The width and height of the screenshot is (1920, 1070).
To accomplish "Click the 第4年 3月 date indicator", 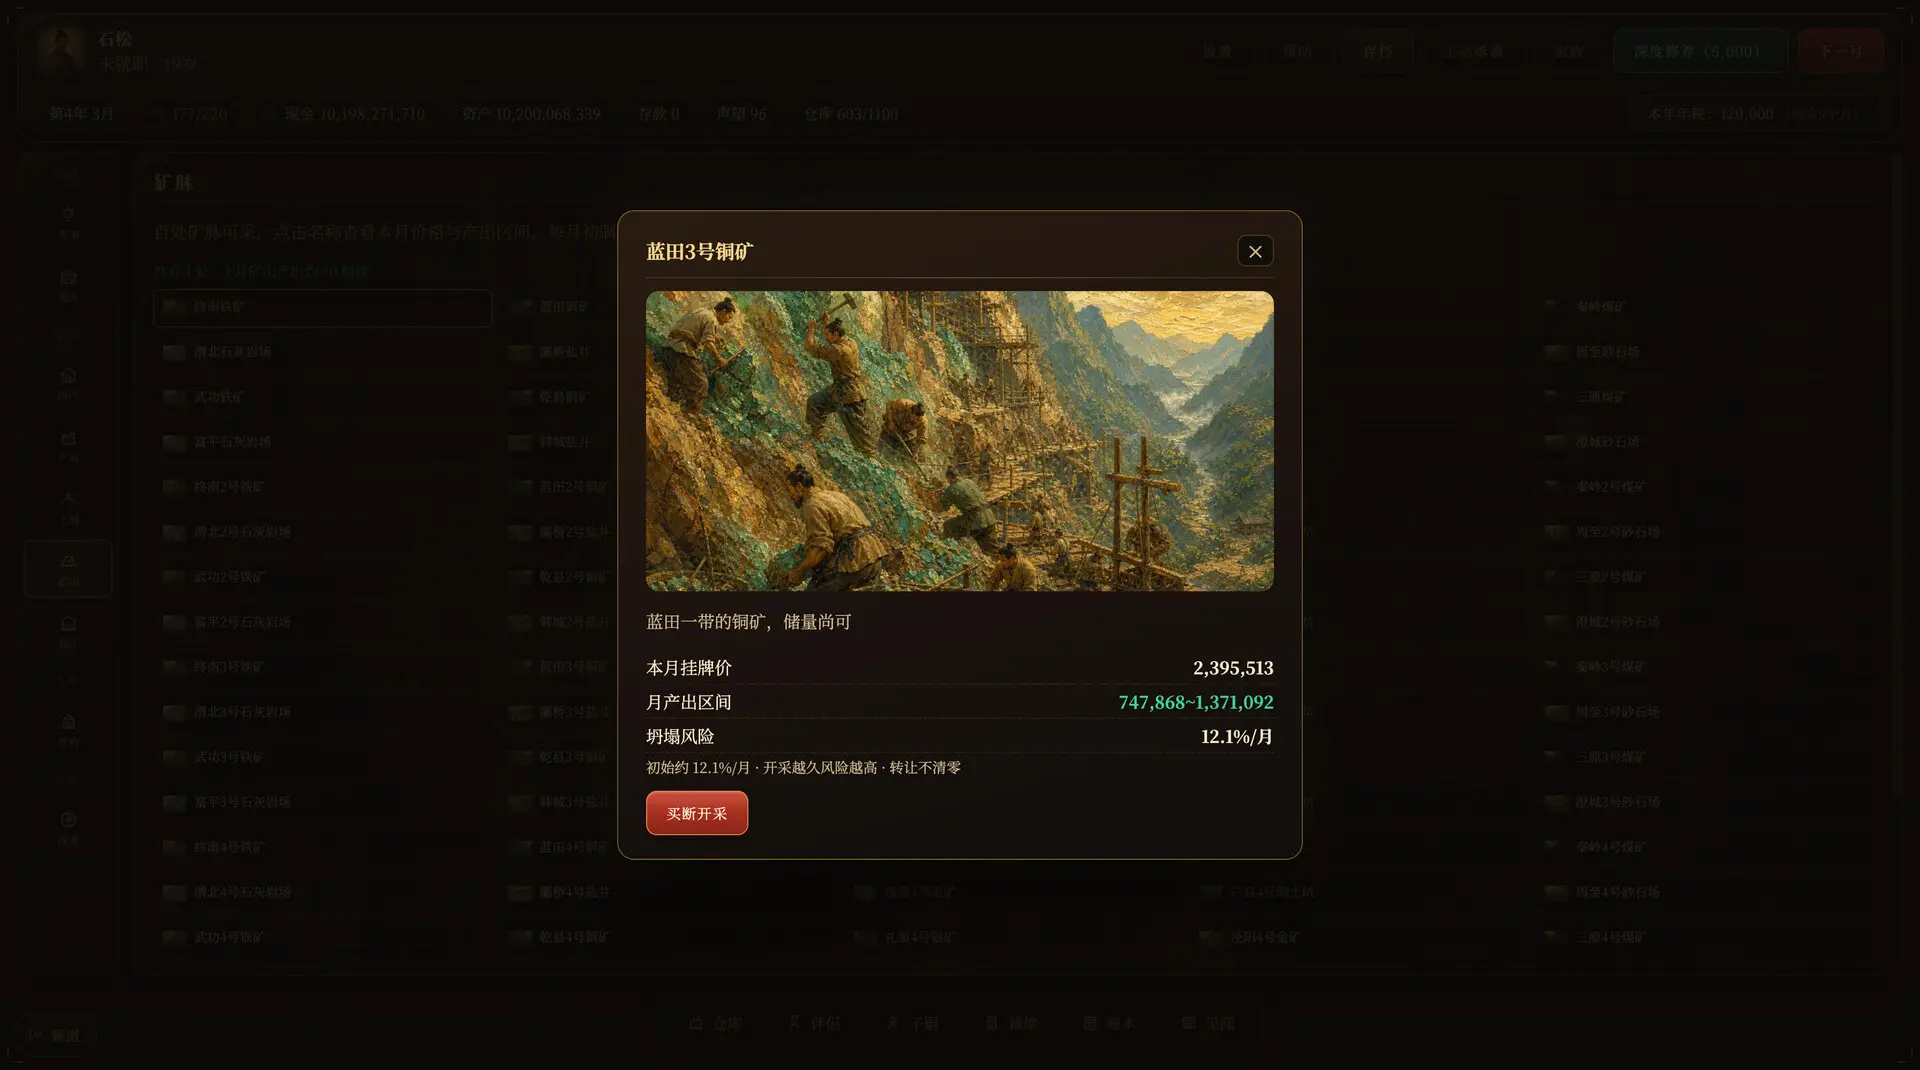I will [82, 114].
